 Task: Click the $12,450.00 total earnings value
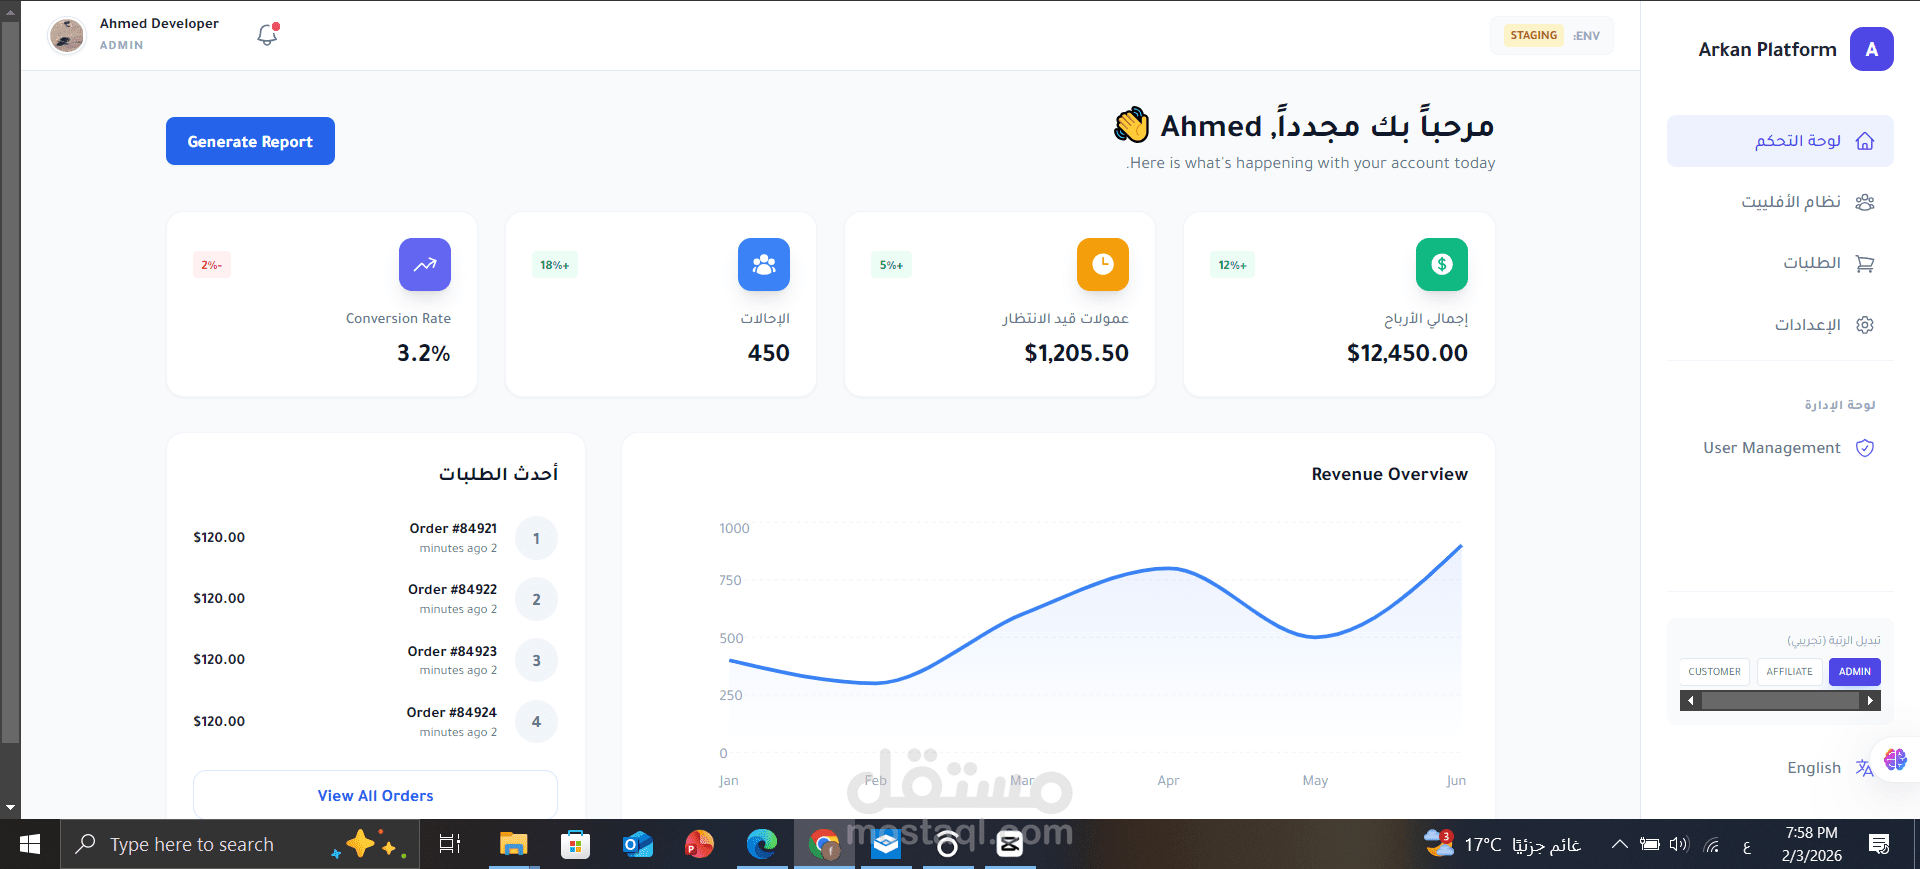click(1407, 353)
